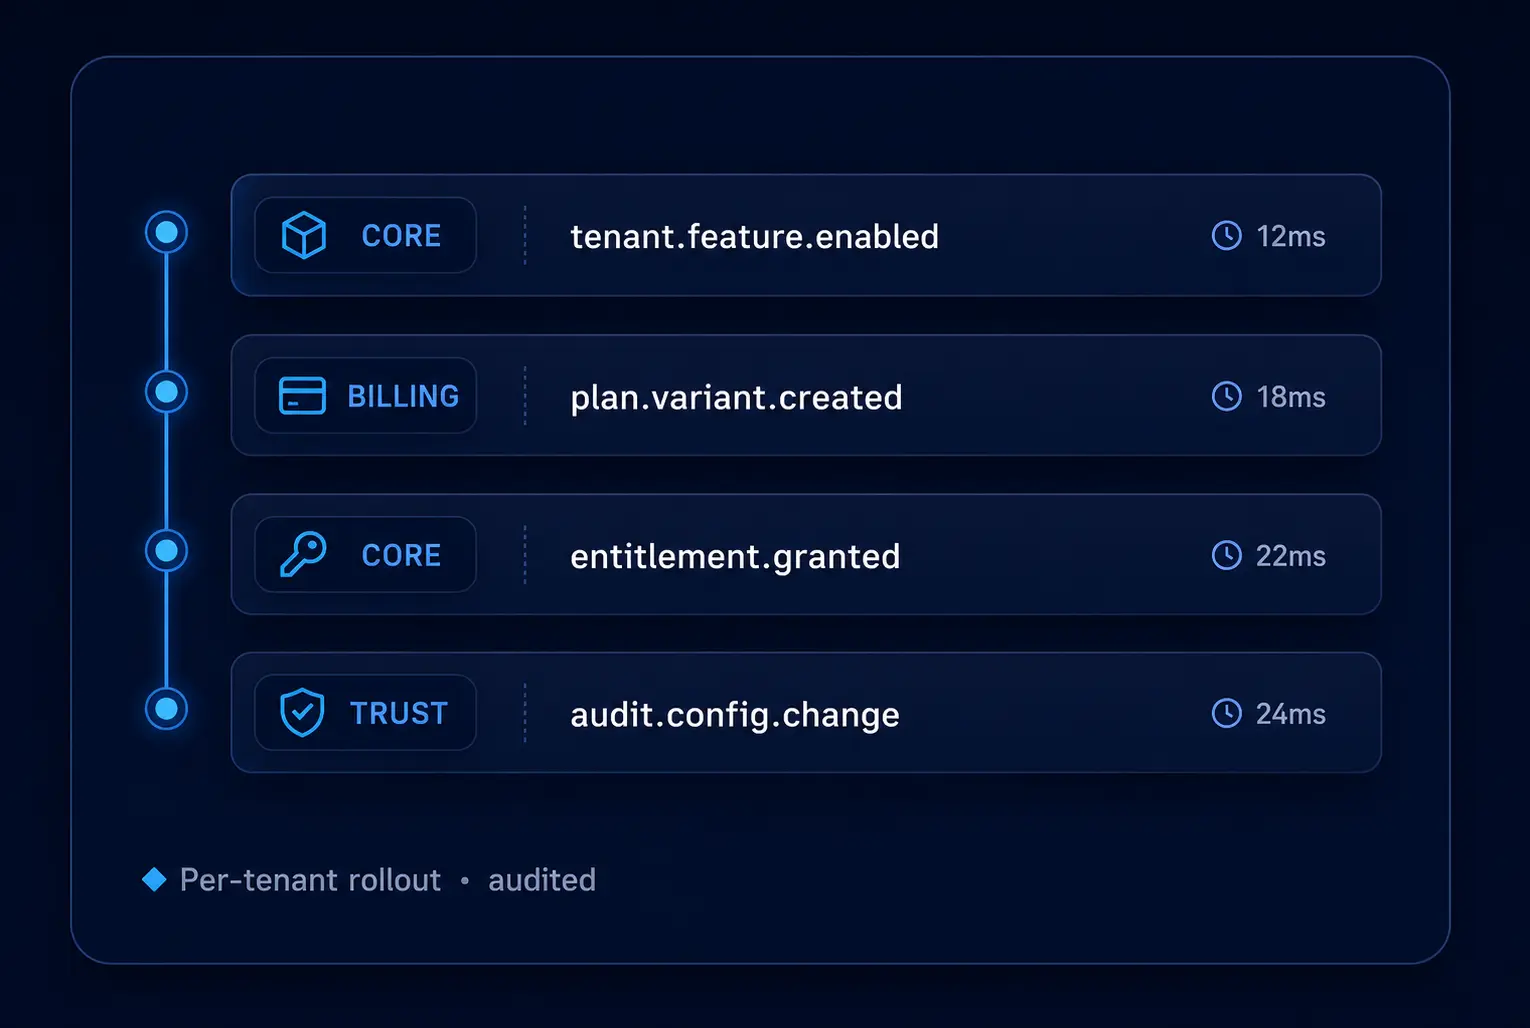Click the blue diamond icon before Per-tenant rollout
1530x1028 pixels.
tap(154, 879)
